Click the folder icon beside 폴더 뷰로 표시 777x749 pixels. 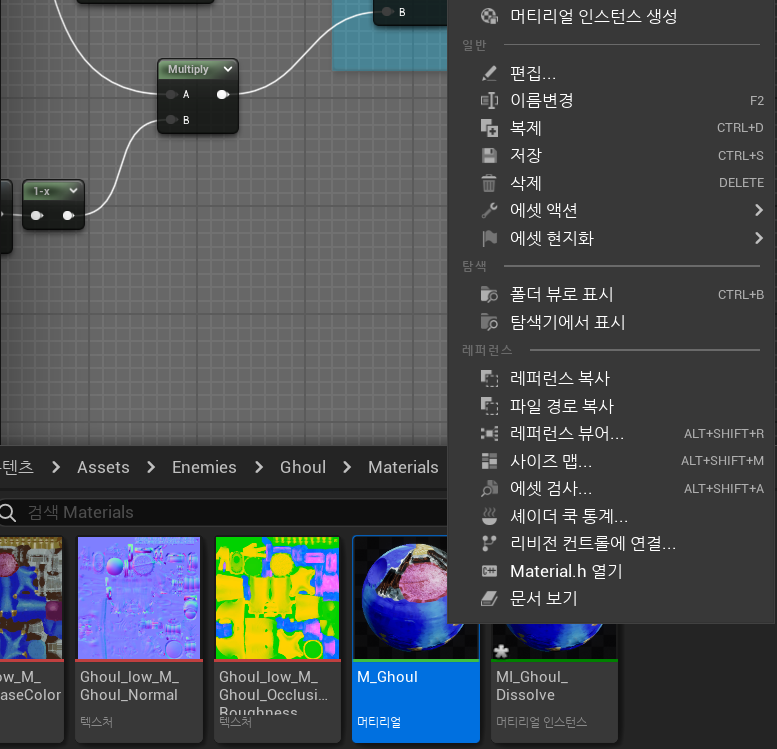[x=489, y=294]
